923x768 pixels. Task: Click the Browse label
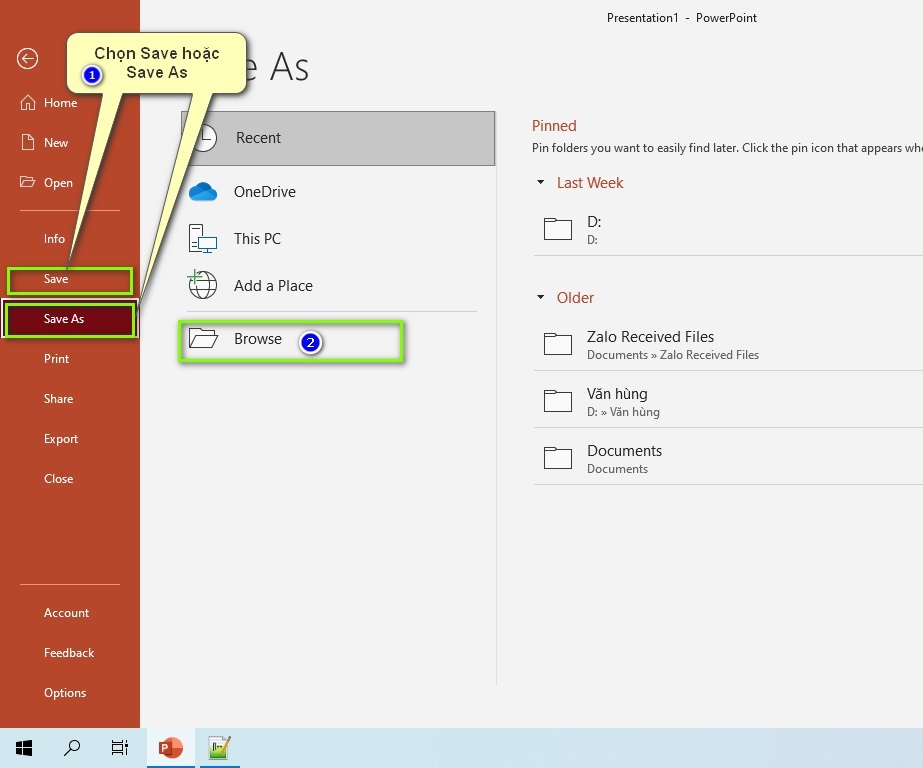258,339
